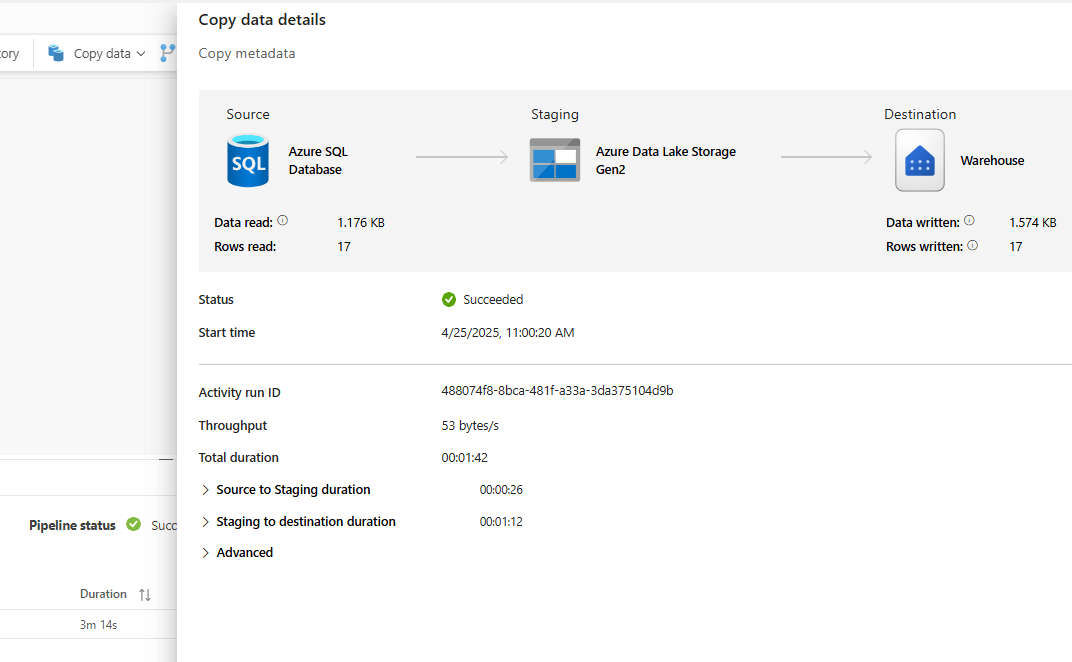Expand the Advanced section

[x=206, y=553]
